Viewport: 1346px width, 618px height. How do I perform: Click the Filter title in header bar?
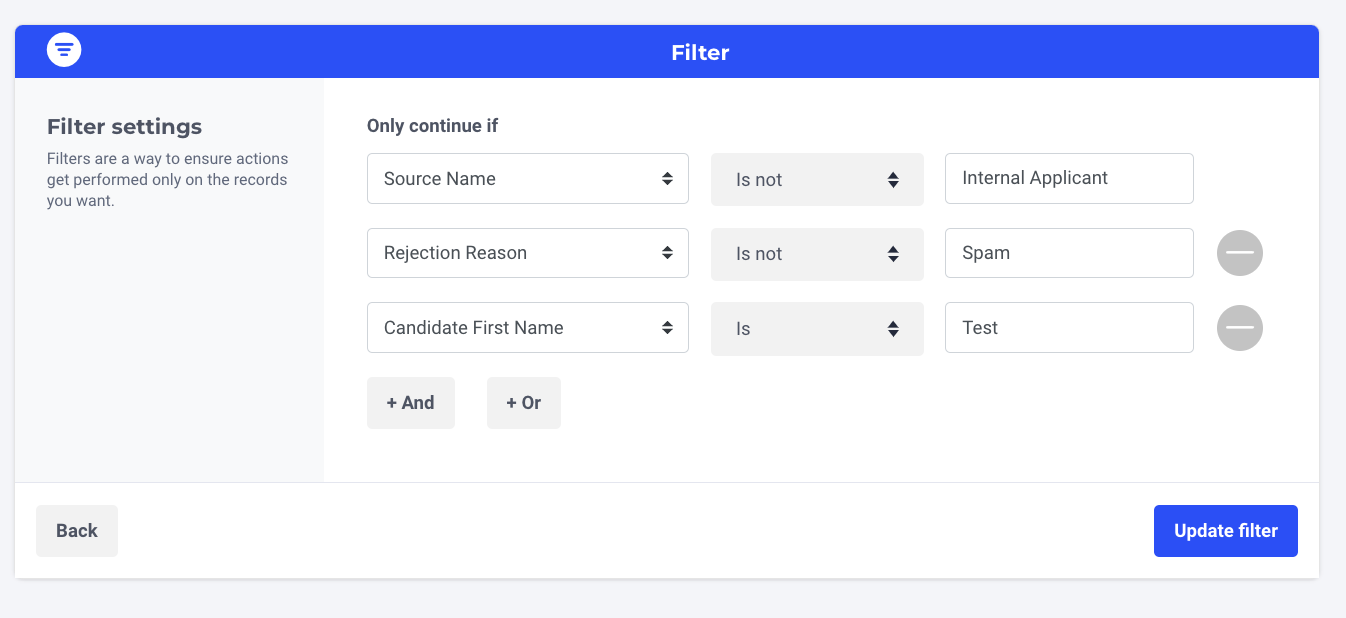[700, 52]
